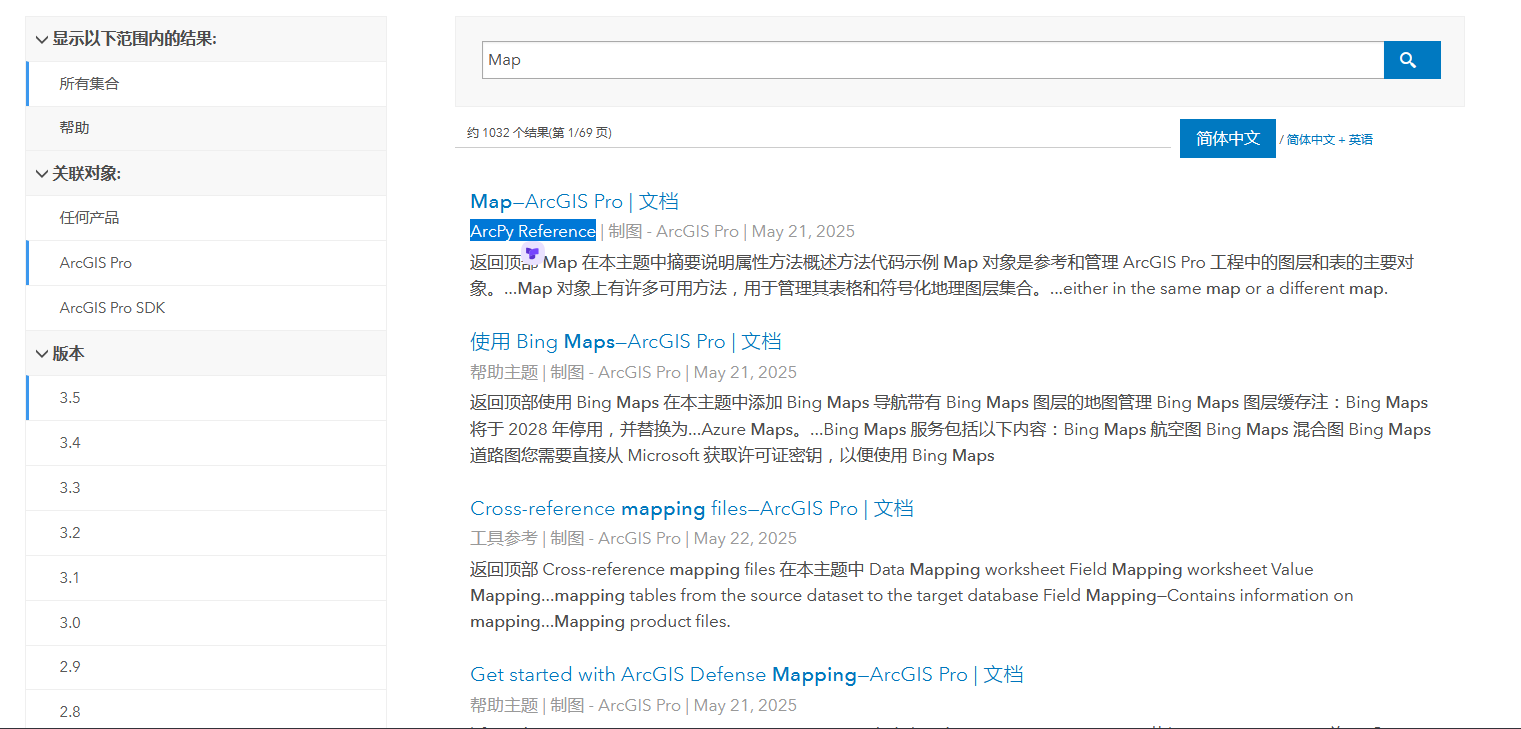Click 工具参考 label under Cross-reference result
The width and height of the screenshot is (1521, 729).
pos(504,538)
